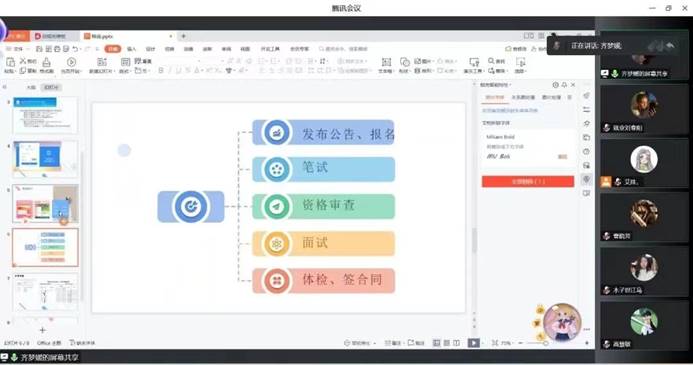Viewport: 693px width, 365px height.
Task: Click the Find magnifier icon in ribbon
Action: click(x=491, y=61)
